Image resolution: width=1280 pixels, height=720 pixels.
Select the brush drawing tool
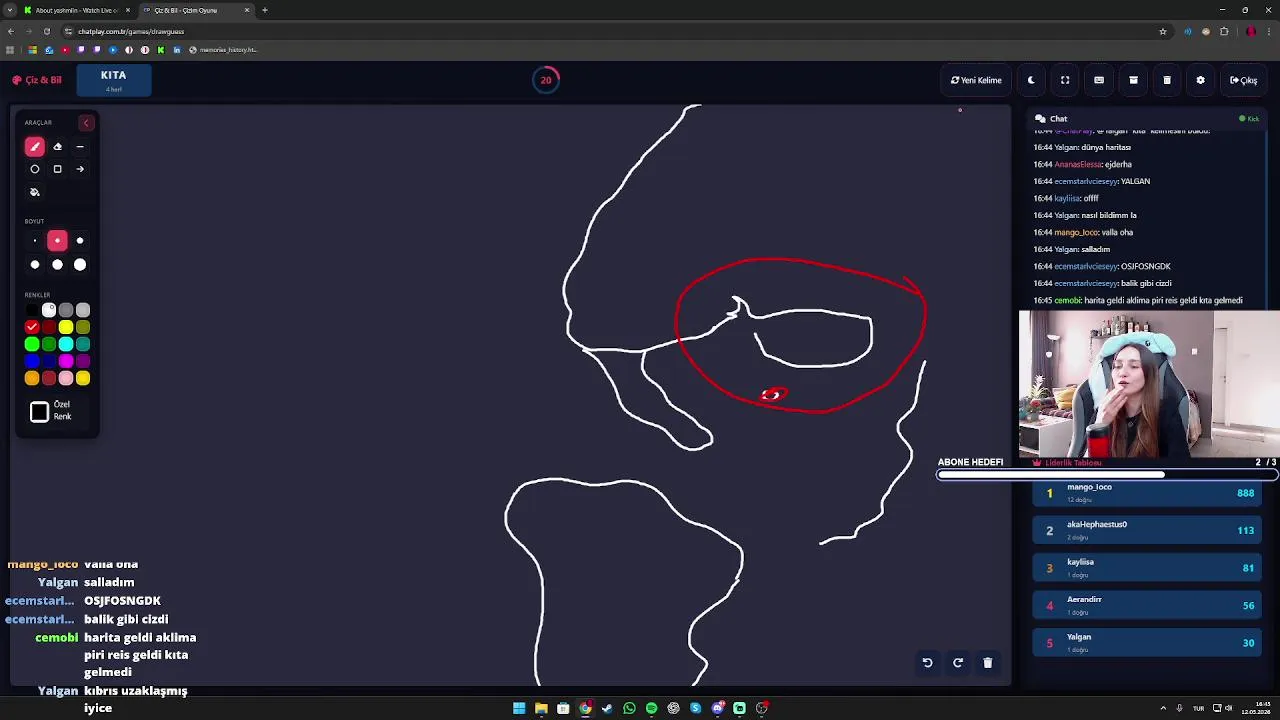pos(34,147)
